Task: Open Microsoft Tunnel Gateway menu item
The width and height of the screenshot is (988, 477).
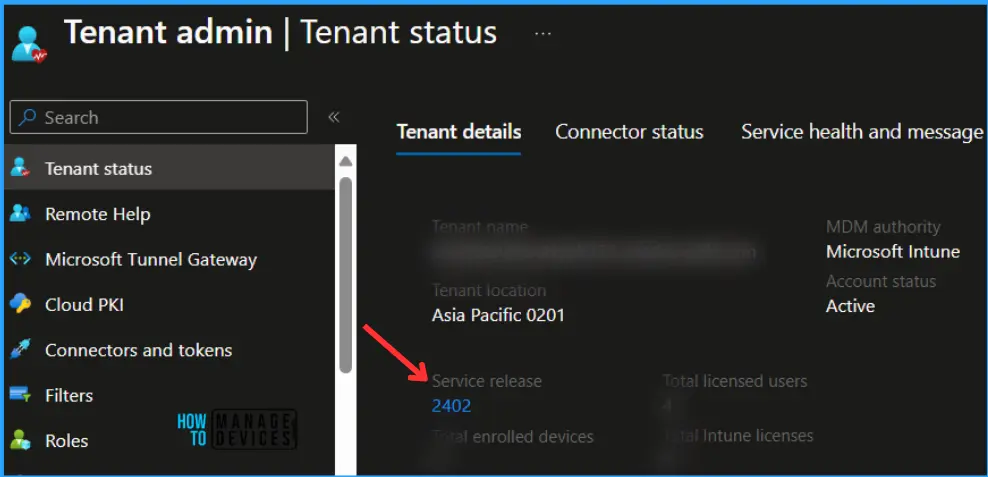Action: pos(151,259)
